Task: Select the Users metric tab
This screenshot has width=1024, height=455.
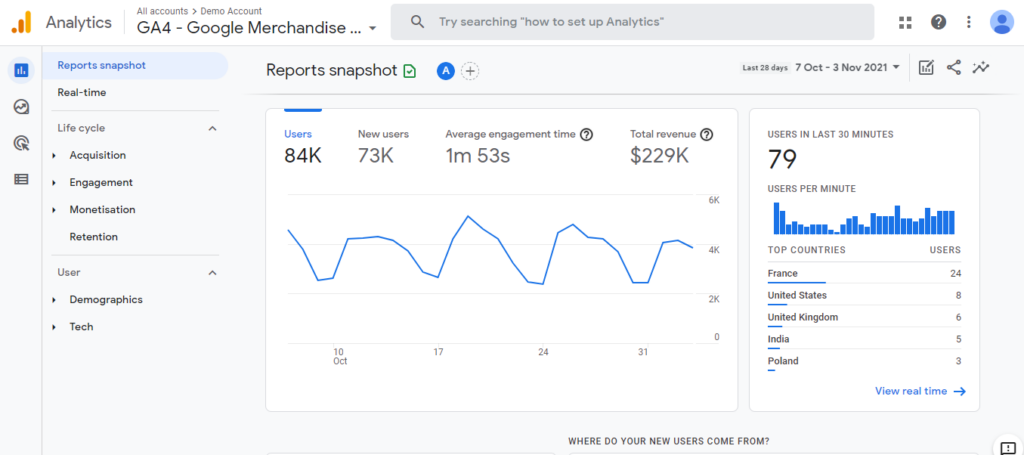Action: [302, 146]
